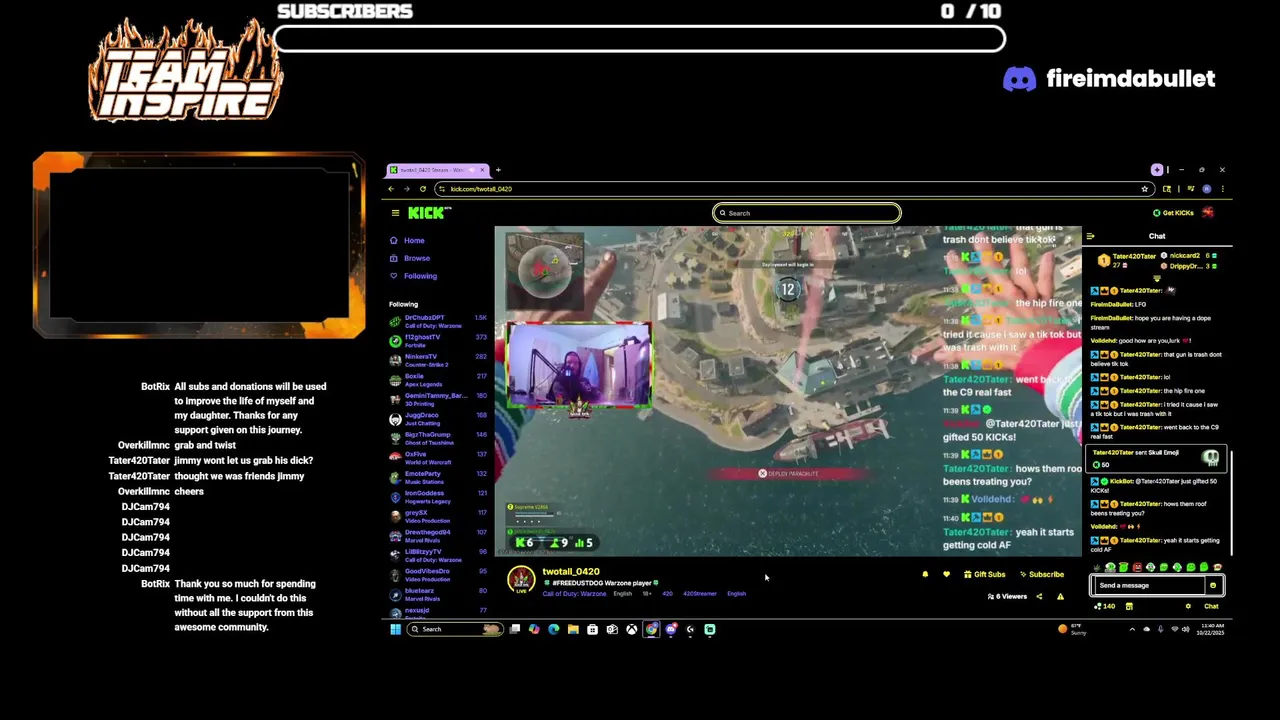This screenshot has width=1280, height=720.
Task: Report the stream with warning icon
Action: point(1060,597)
